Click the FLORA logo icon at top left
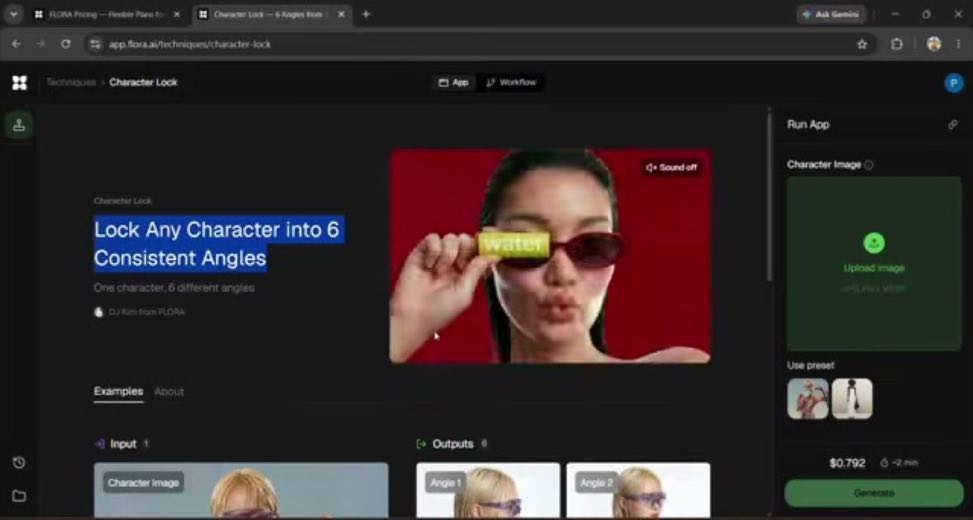 (x=19, y=83)
